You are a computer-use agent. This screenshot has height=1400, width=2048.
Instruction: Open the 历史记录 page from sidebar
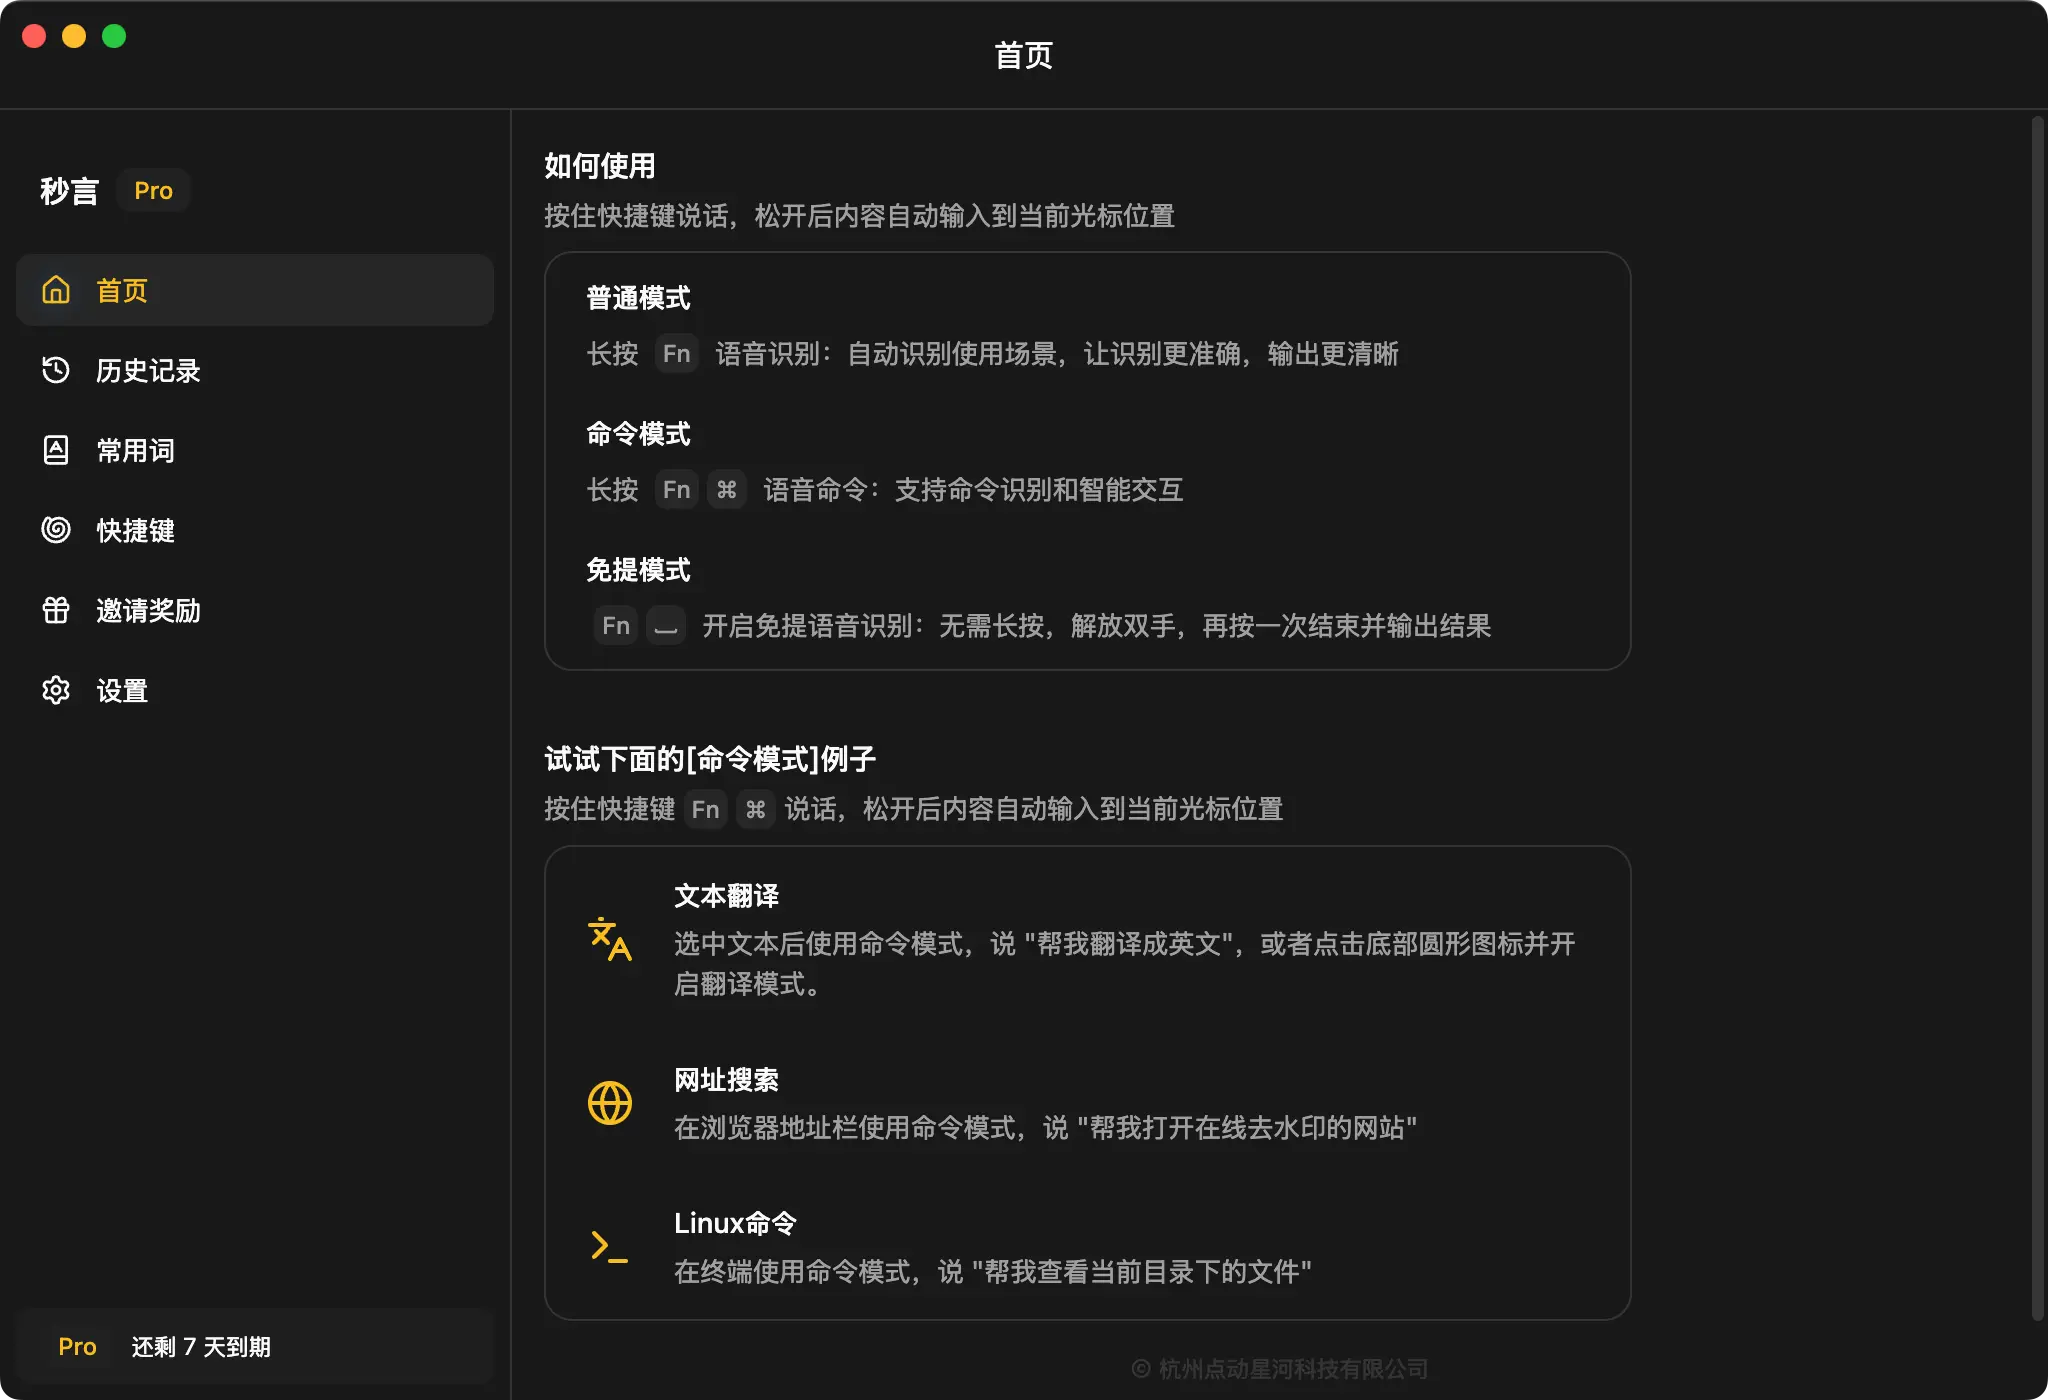(148, 371)
